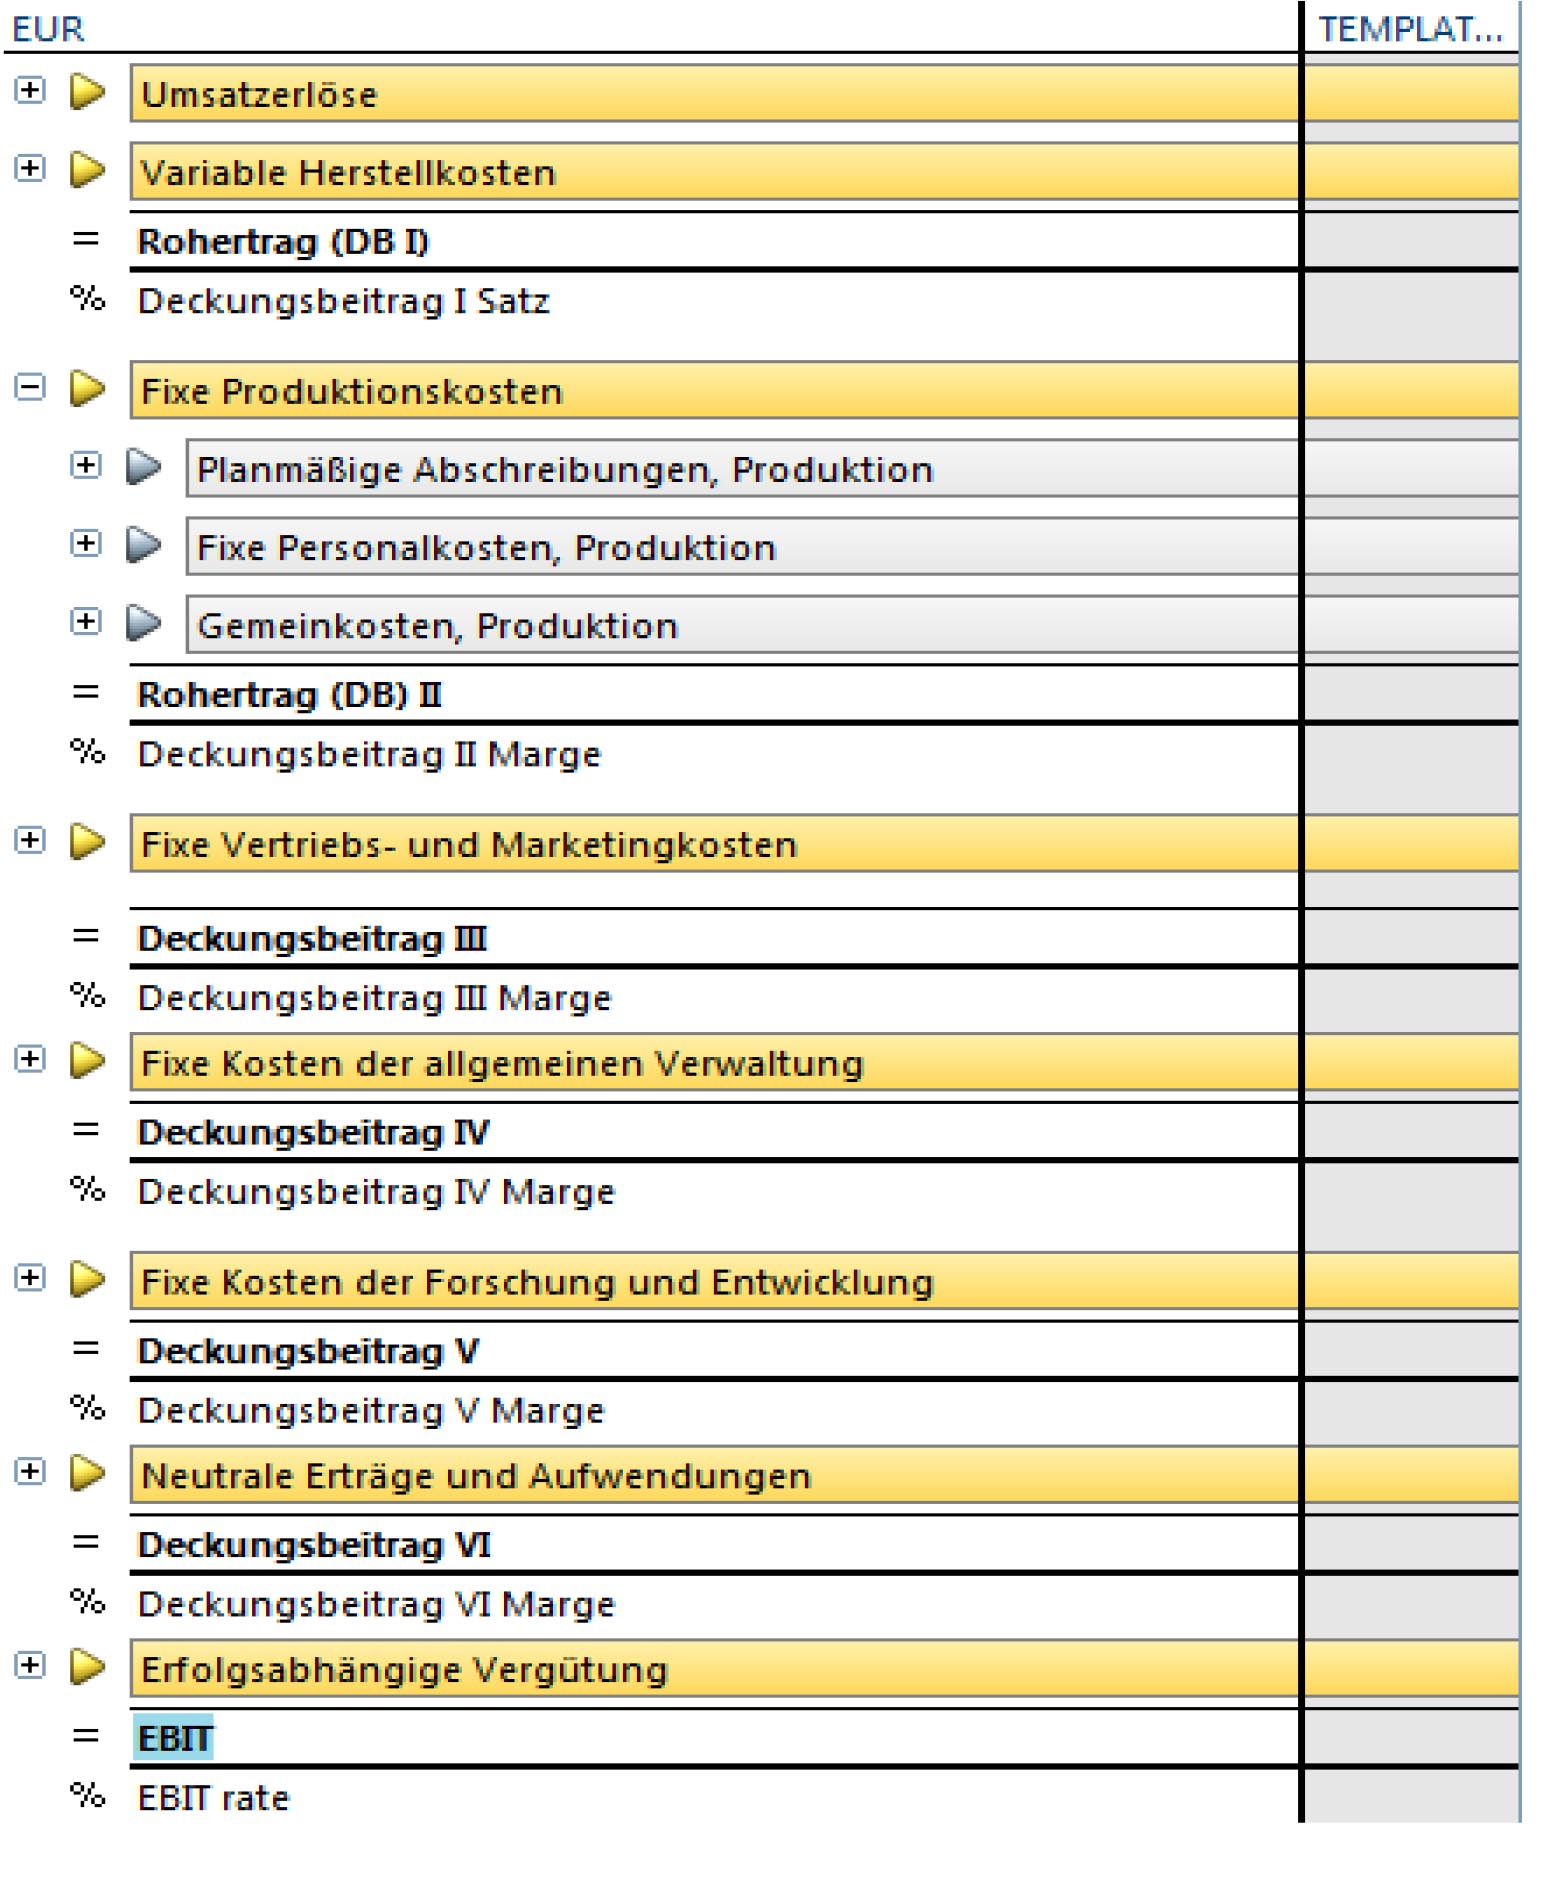Click yellow arrow icon beside Erfolgsabhängige Vergütung
Image resolution: width=1568 pixels, height=1892 pixels.
pos(88,1667)
